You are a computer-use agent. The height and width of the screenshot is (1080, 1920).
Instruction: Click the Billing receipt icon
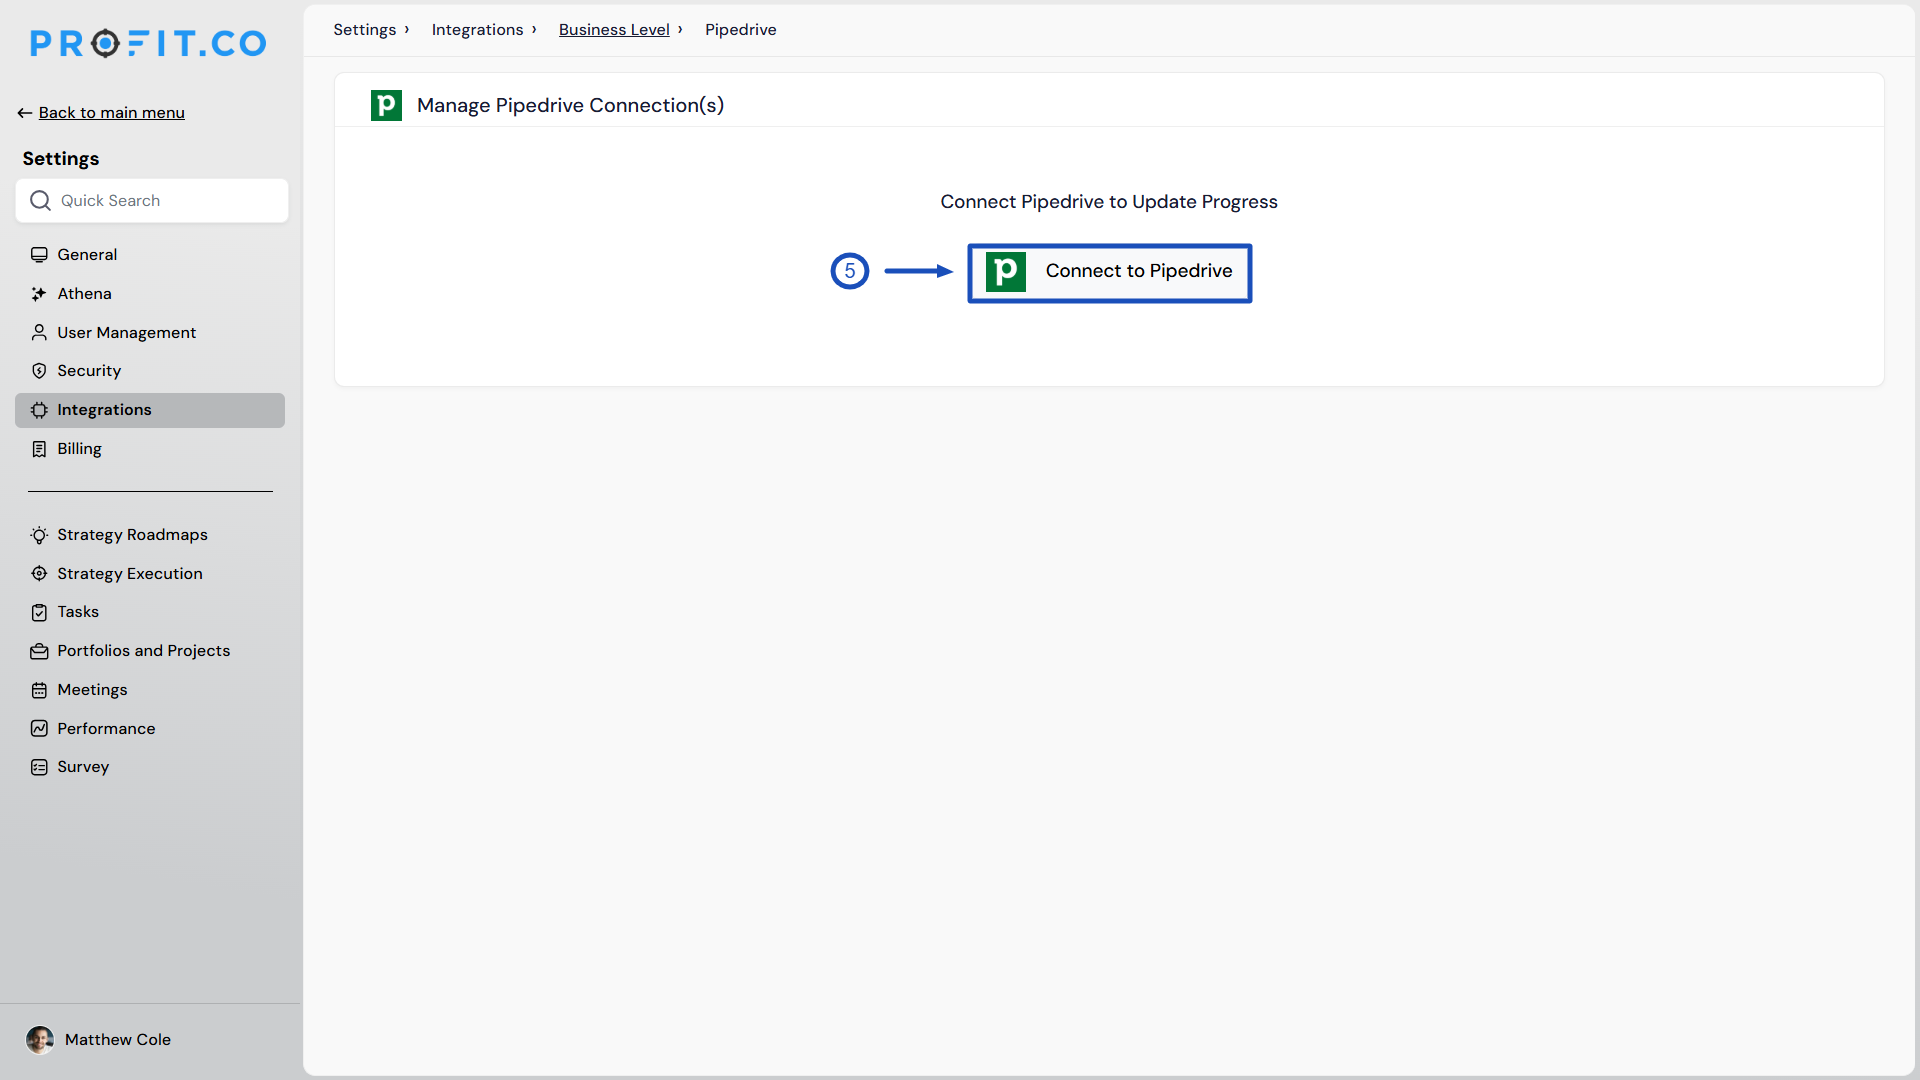39,449
